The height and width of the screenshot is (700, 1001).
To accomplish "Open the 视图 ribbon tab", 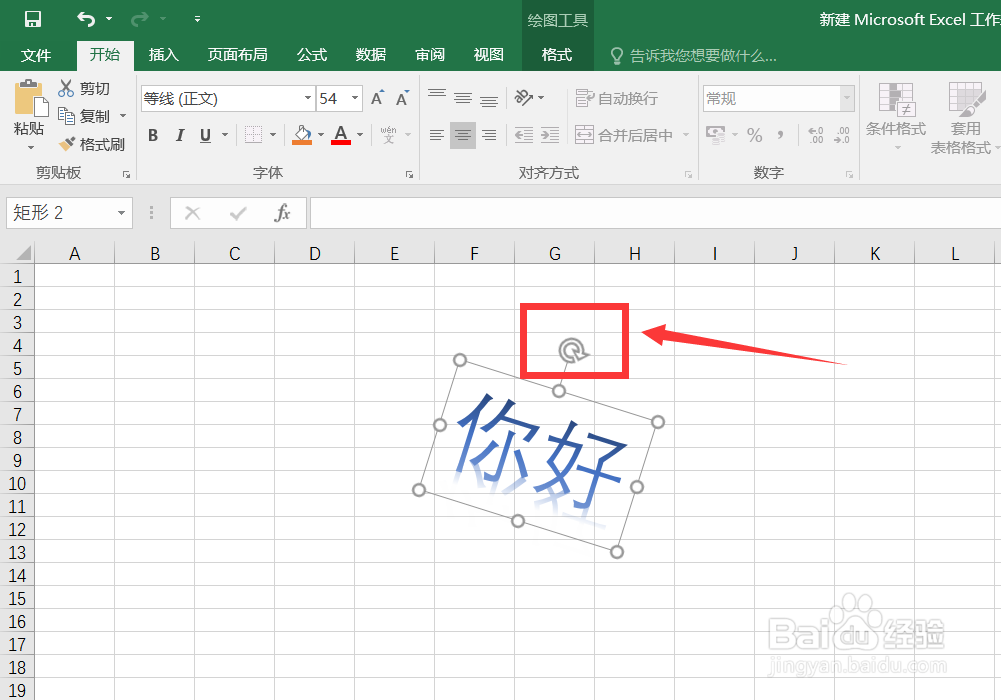I will click(488, 55).
